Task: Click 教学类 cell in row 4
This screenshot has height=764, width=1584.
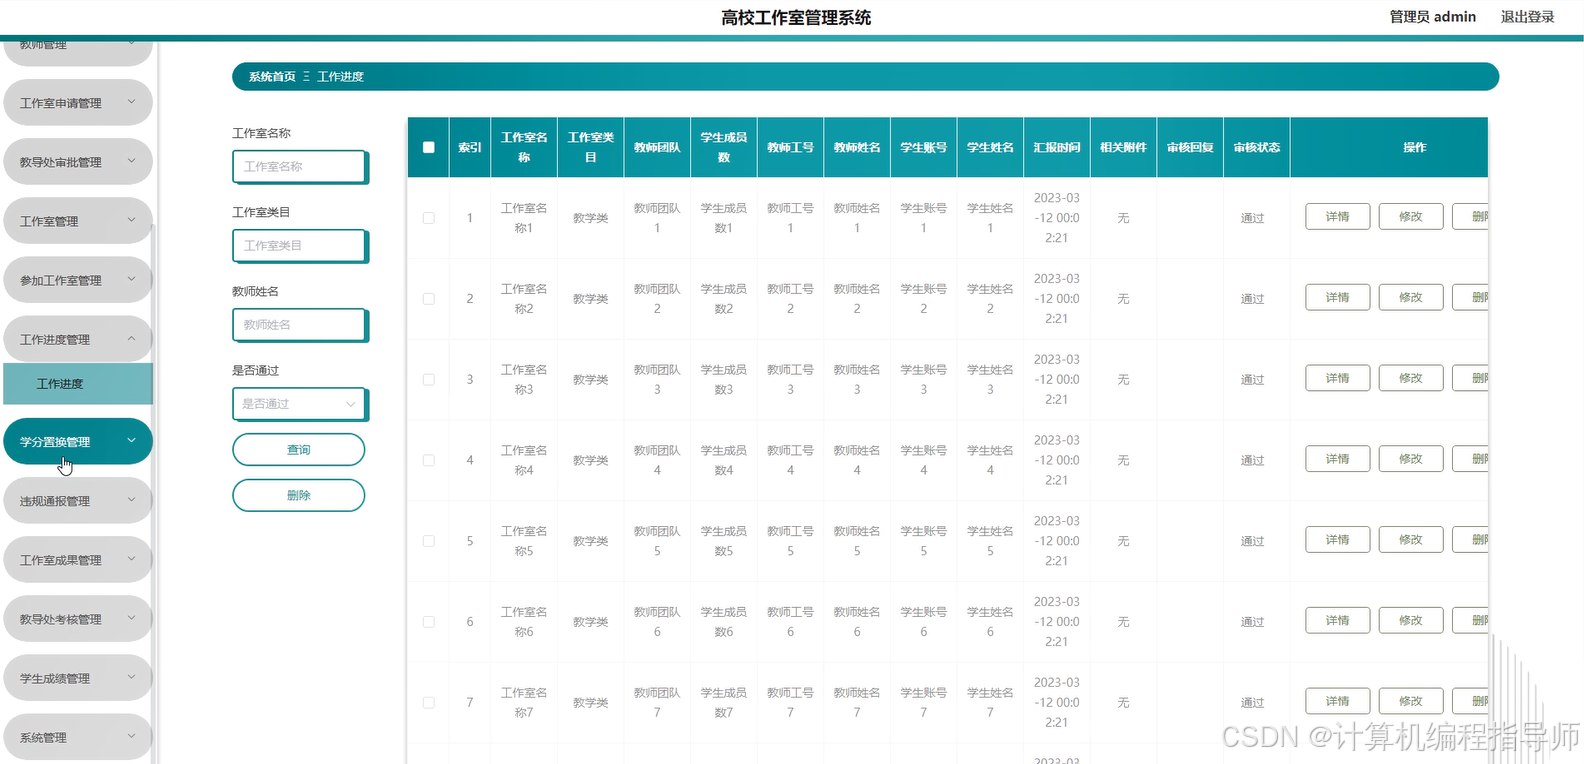Action: (590, 461)
